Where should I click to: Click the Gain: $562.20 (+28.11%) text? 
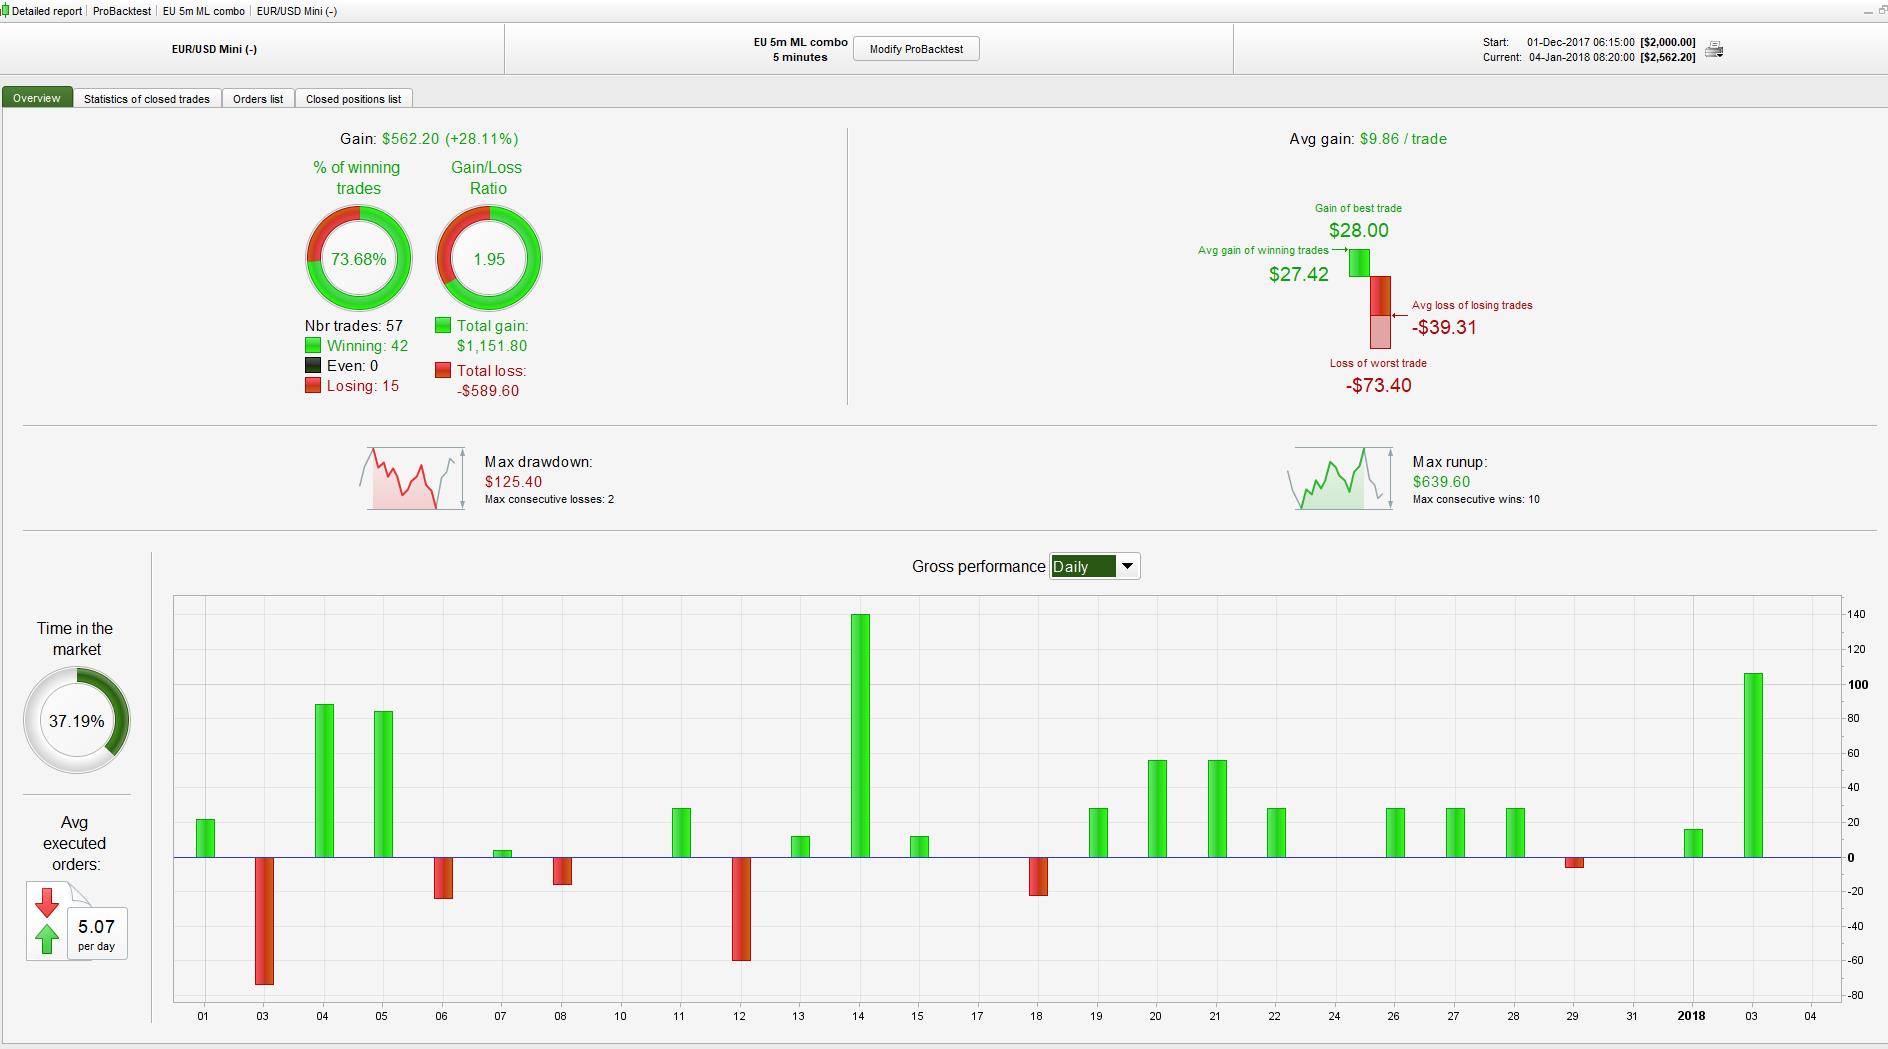pos(429,139)
